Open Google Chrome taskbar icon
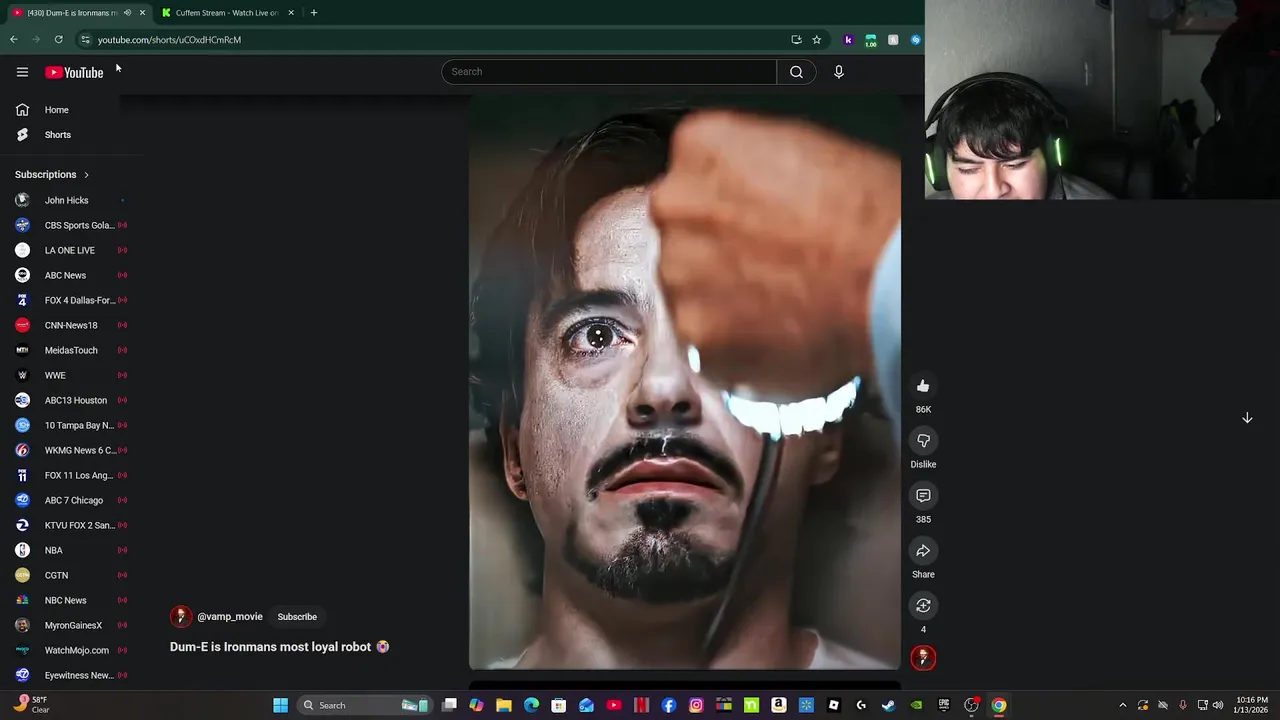1280x720 pixels. pyautogui.click(x=998, y=705)
